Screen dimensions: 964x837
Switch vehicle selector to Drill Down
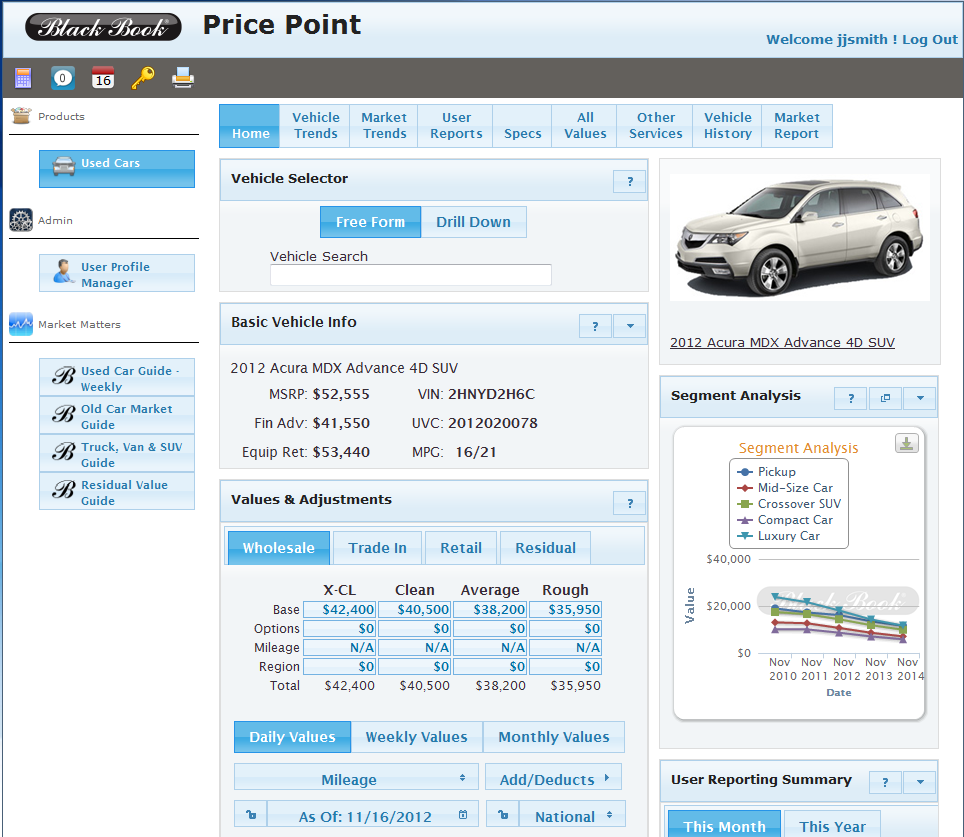pyautogui.click(x=473, y=222)
